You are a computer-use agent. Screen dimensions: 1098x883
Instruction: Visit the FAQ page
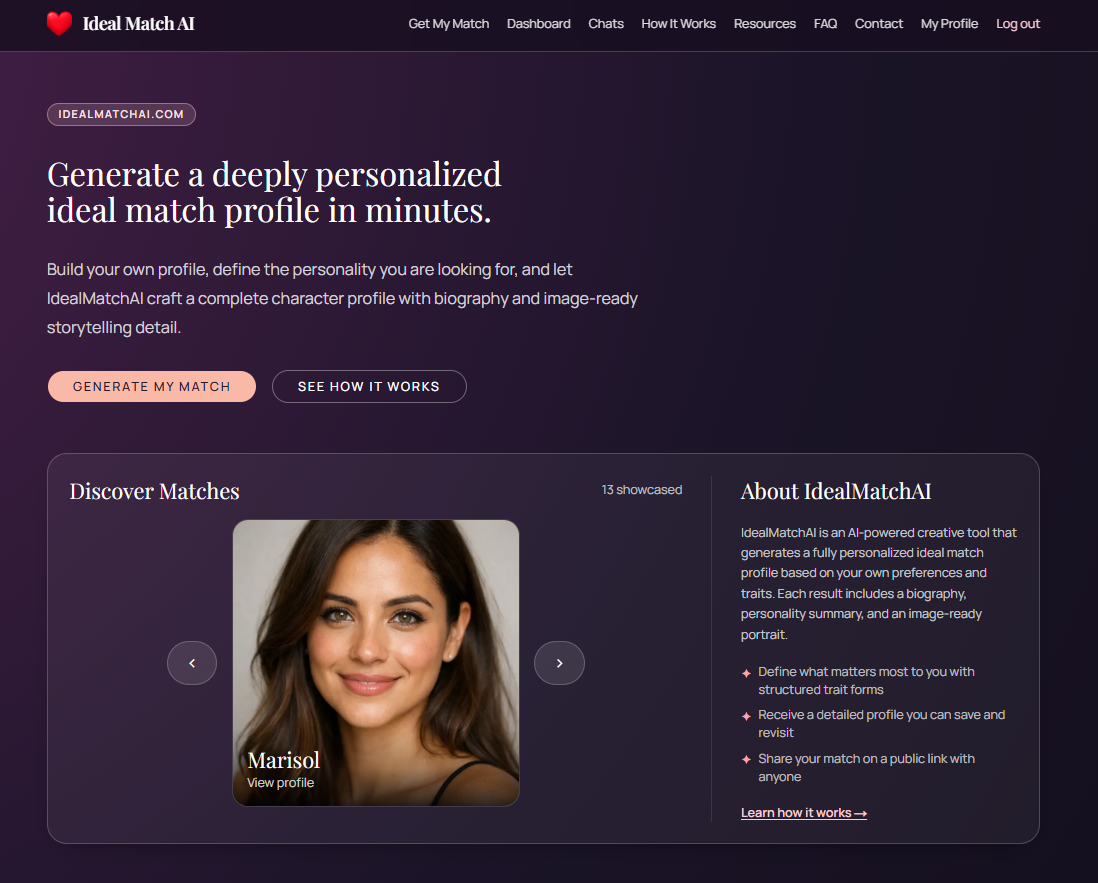pyautogui.click(x=825, y=24)
